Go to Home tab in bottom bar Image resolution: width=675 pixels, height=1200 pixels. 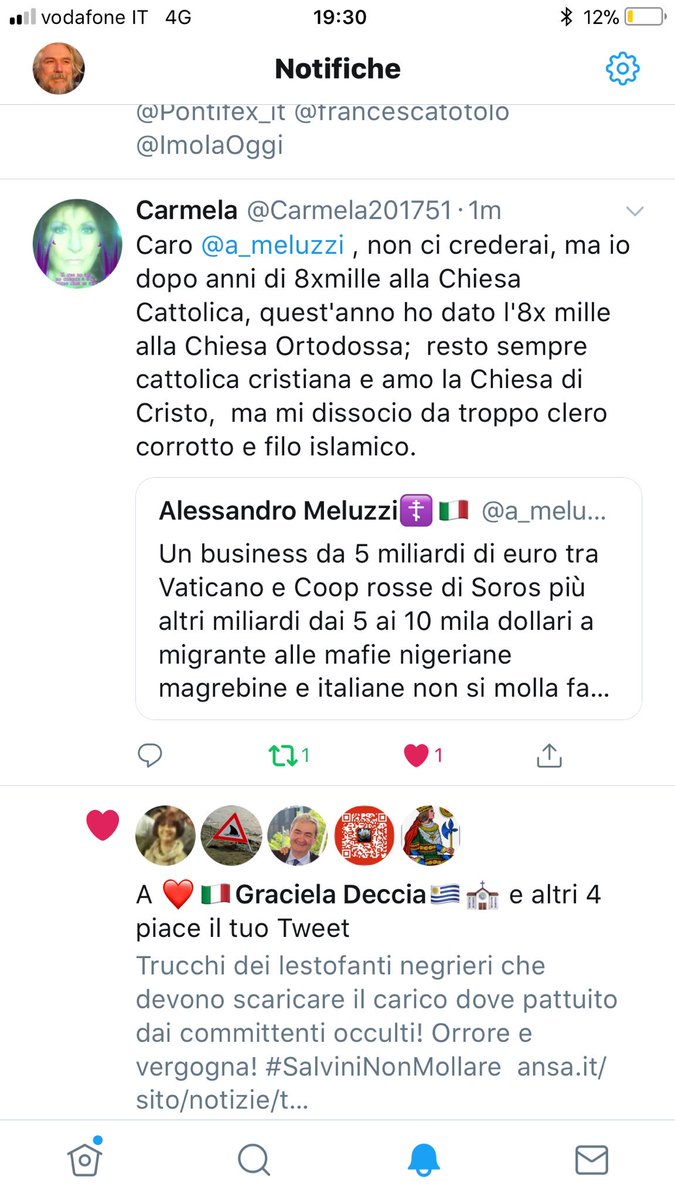(x=85, y=1158)
